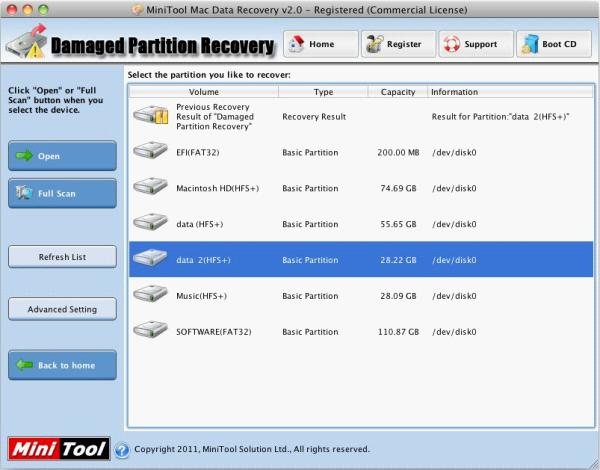Click Result for Partition information text

[501, 117]
